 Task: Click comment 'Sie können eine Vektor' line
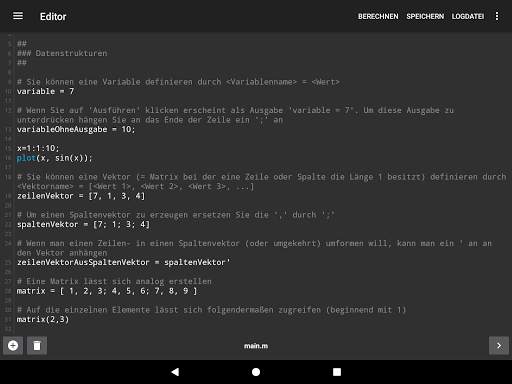pos(262,182)
